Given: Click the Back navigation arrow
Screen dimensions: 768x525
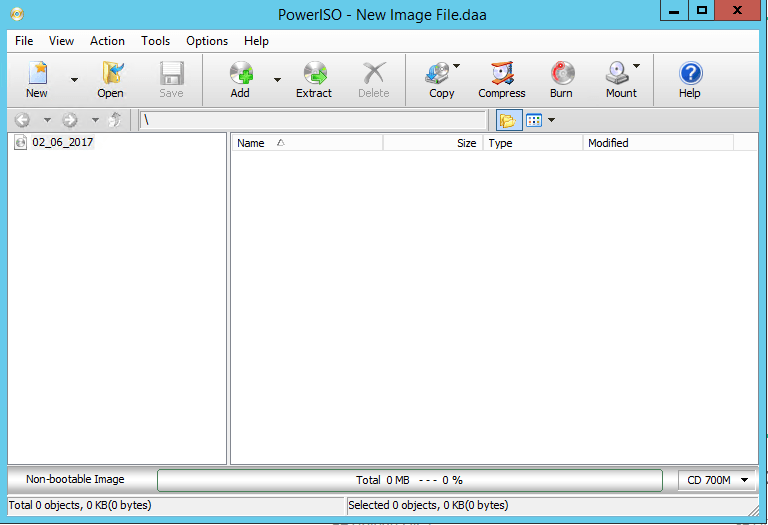Looking at the screenshot, I should pyautogui.click(x=23, y=119).
